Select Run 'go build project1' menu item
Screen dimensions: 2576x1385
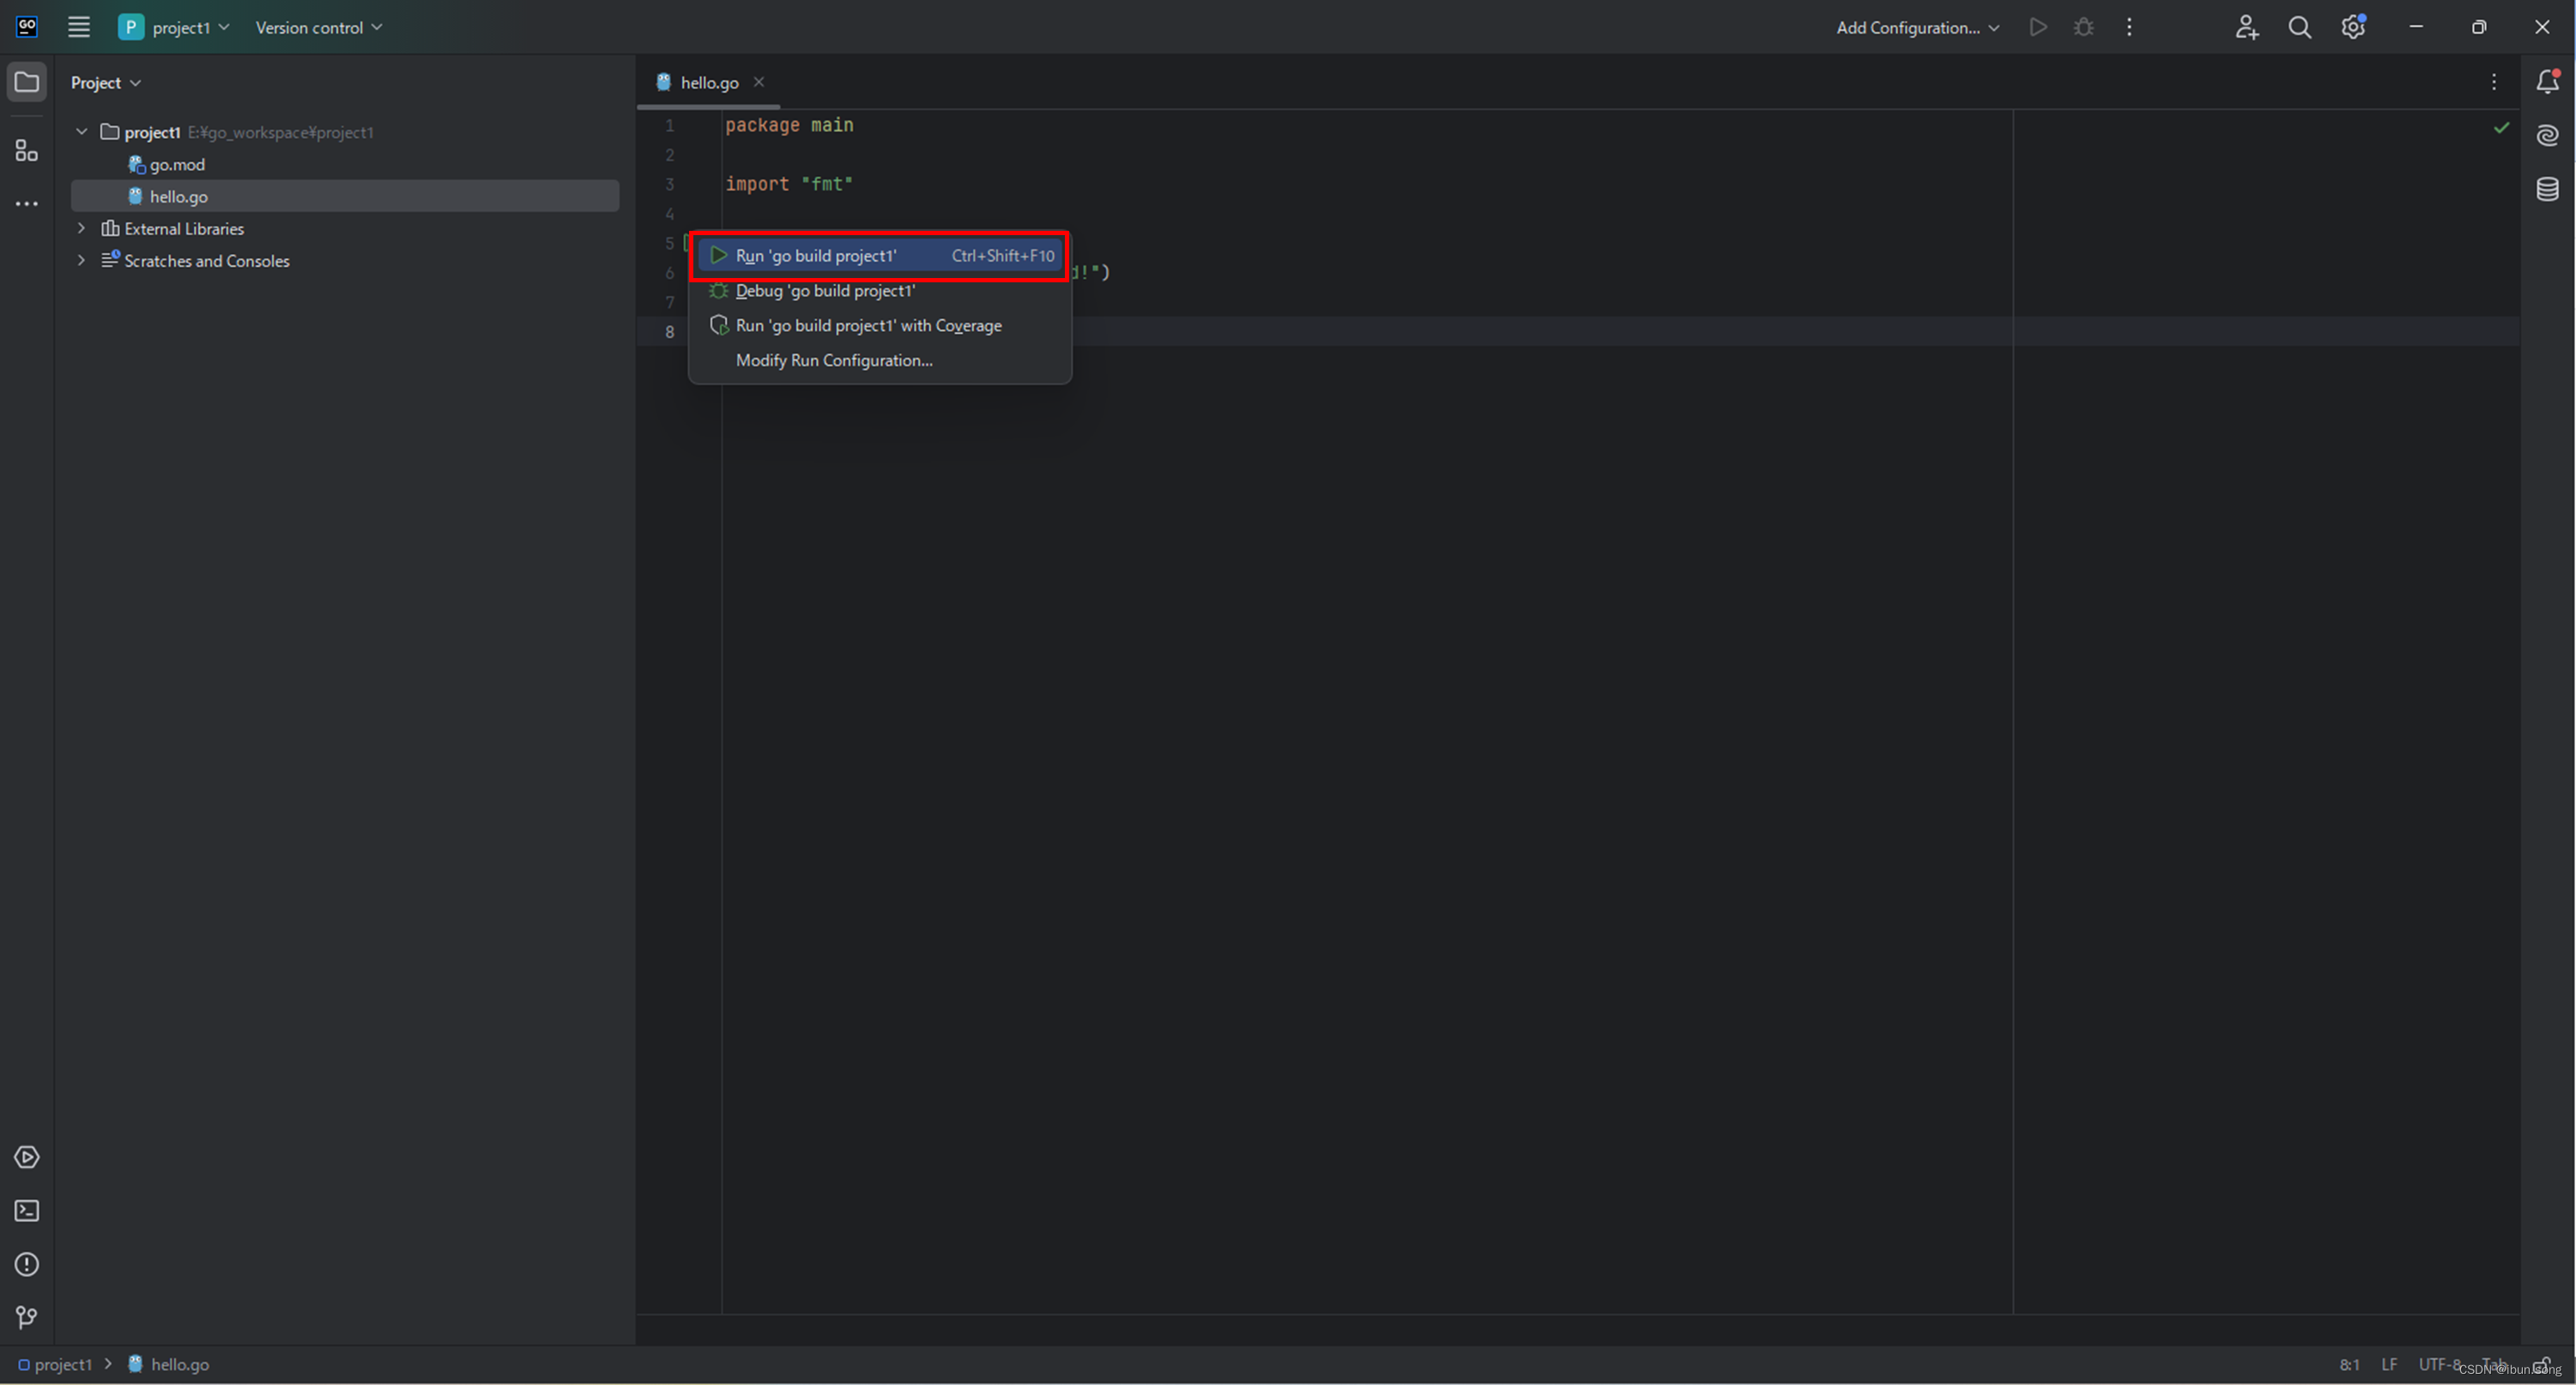(816, 256)
